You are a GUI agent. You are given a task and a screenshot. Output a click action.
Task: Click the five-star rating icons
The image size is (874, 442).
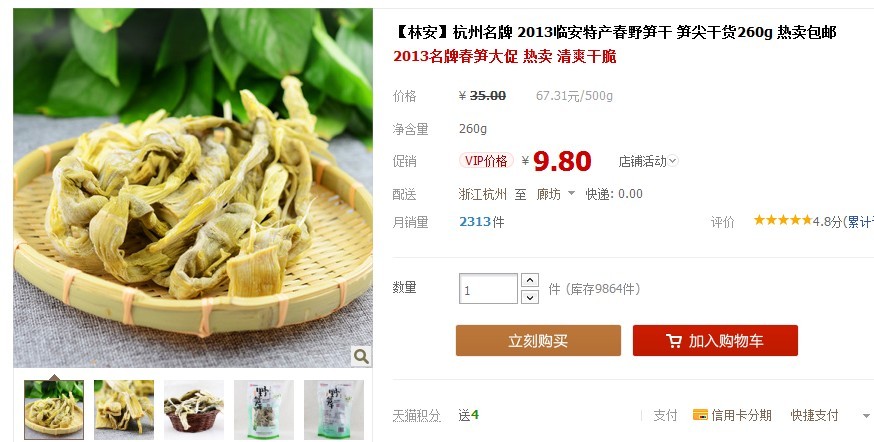pos(783,220)
